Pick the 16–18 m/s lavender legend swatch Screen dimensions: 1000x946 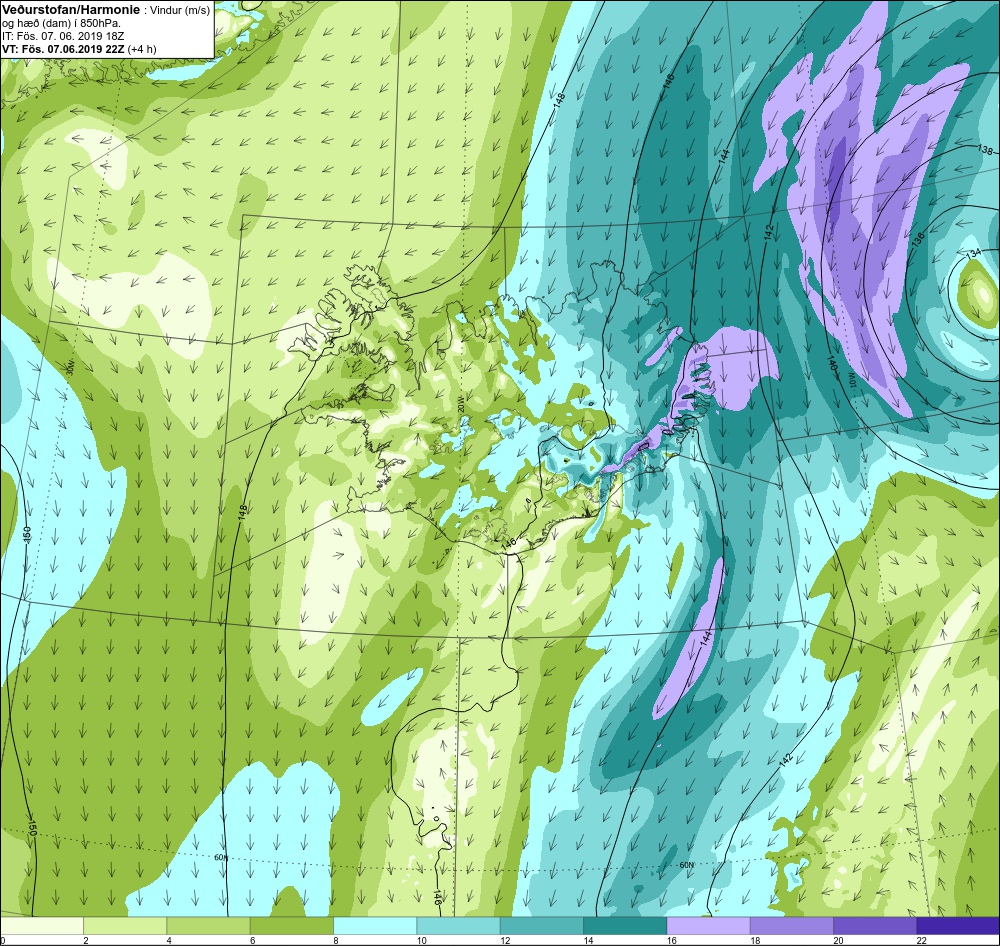click(708, 925)
